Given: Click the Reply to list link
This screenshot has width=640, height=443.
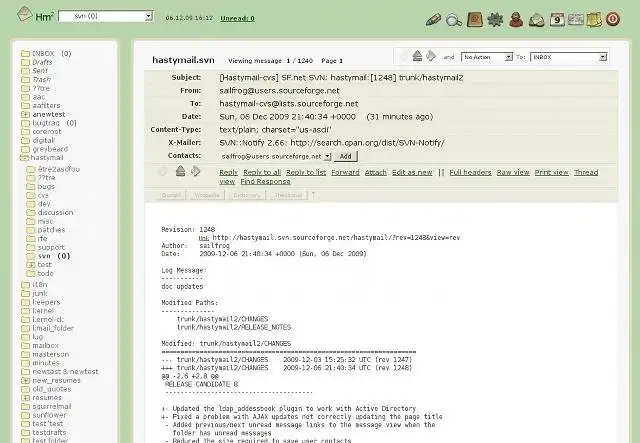Looking at the screenshot, I should pyautogui.click(x=306, y=172).
